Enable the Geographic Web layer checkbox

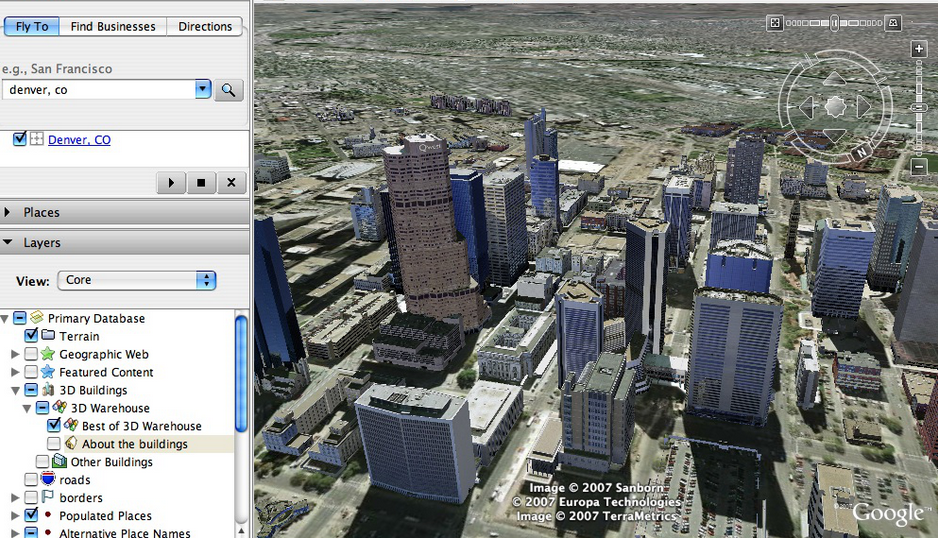31,354
